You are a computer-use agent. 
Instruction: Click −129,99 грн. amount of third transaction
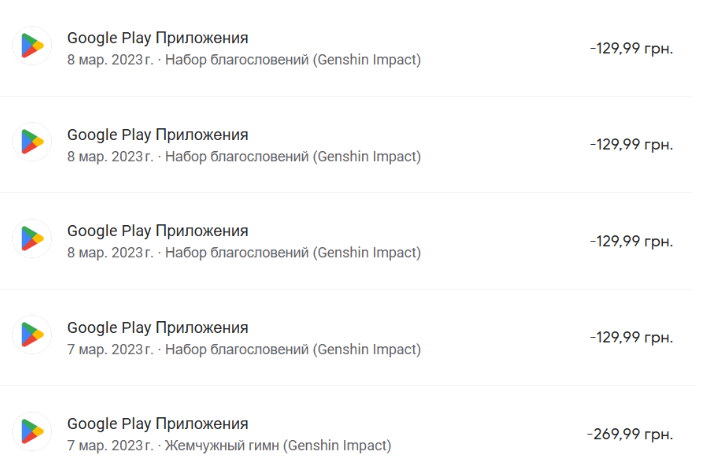631,241
